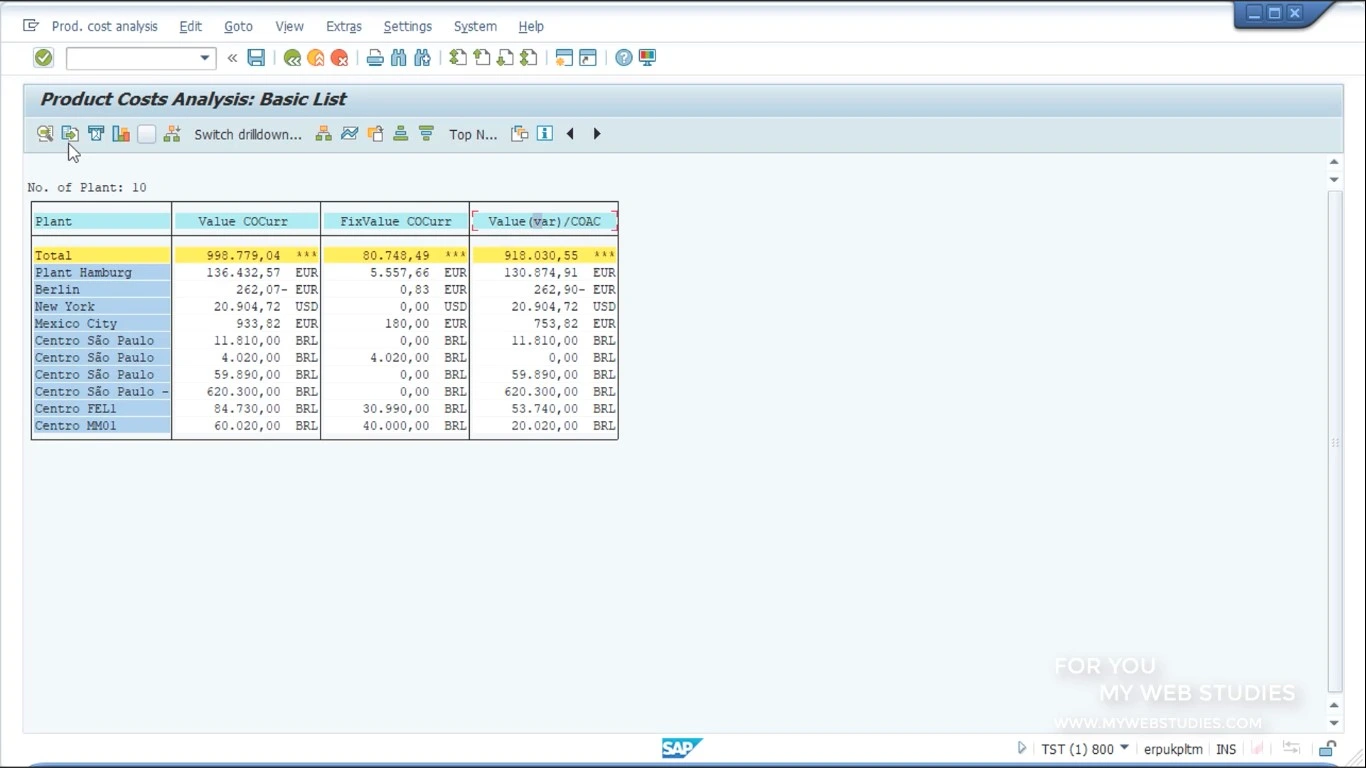
Task: Select the Mexico City plant row
Action: tap(102, 323)
